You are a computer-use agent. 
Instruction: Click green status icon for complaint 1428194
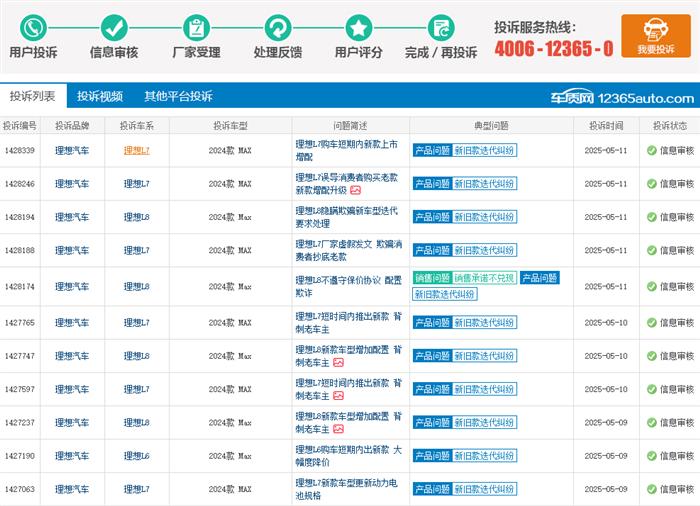652,217
